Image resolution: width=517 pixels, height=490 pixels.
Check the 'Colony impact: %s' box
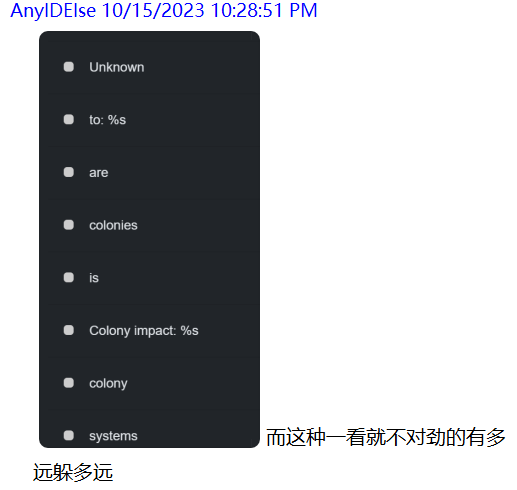(69, 330)
